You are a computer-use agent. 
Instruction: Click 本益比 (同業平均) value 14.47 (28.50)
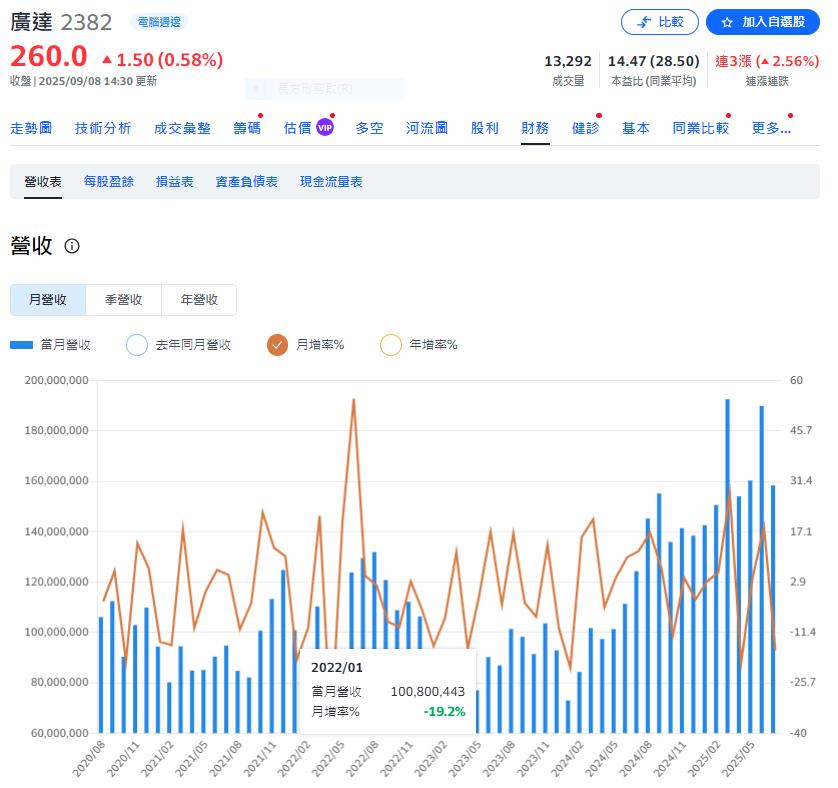[x=654, y=61]
